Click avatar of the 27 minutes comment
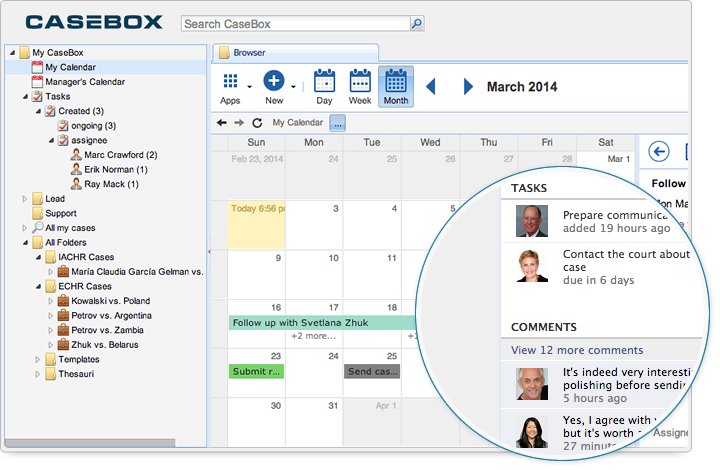This screenshot has height=470, width=720. coord(532,432)
